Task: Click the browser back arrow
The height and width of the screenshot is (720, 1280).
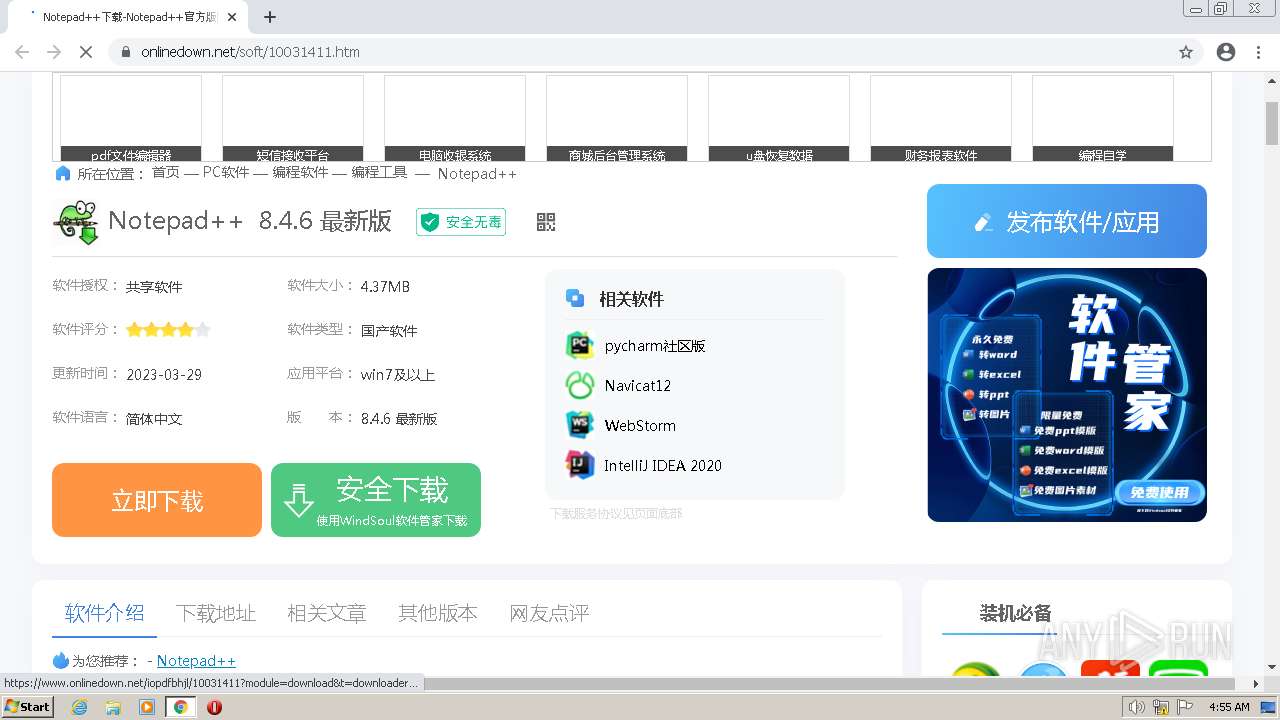Action: click(22, 52)
